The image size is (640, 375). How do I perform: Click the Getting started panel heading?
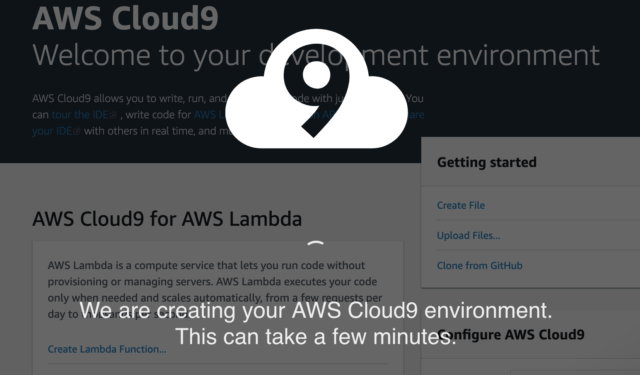click(x=487, y=162)
